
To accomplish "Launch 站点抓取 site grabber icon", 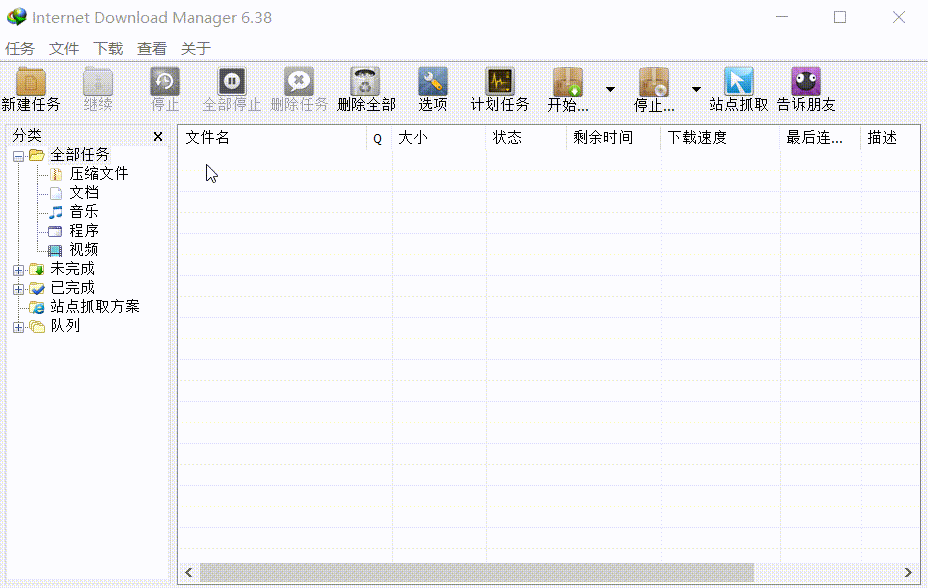I will pyautogui.click(x=739, y=82).
